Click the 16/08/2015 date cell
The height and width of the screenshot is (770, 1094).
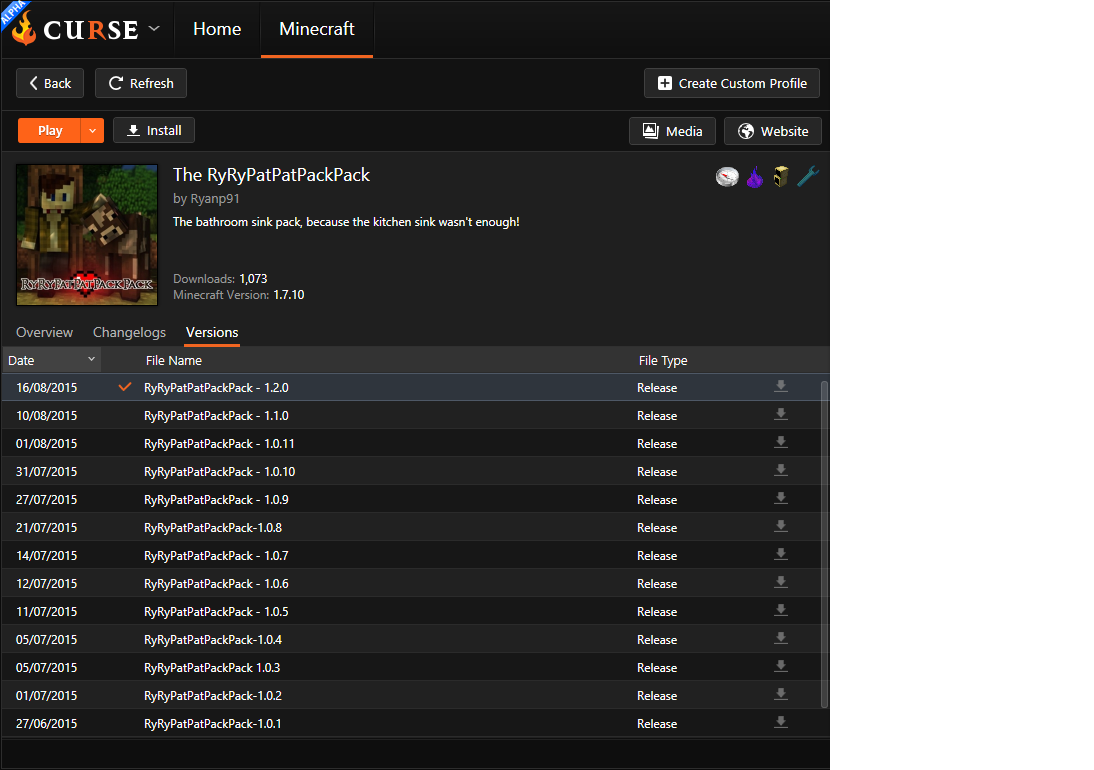tap(47, 388)
